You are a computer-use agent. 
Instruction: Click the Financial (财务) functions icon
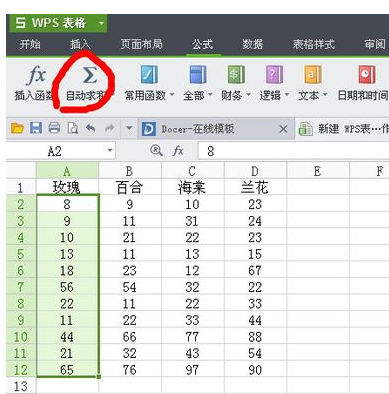coord(236,74)
